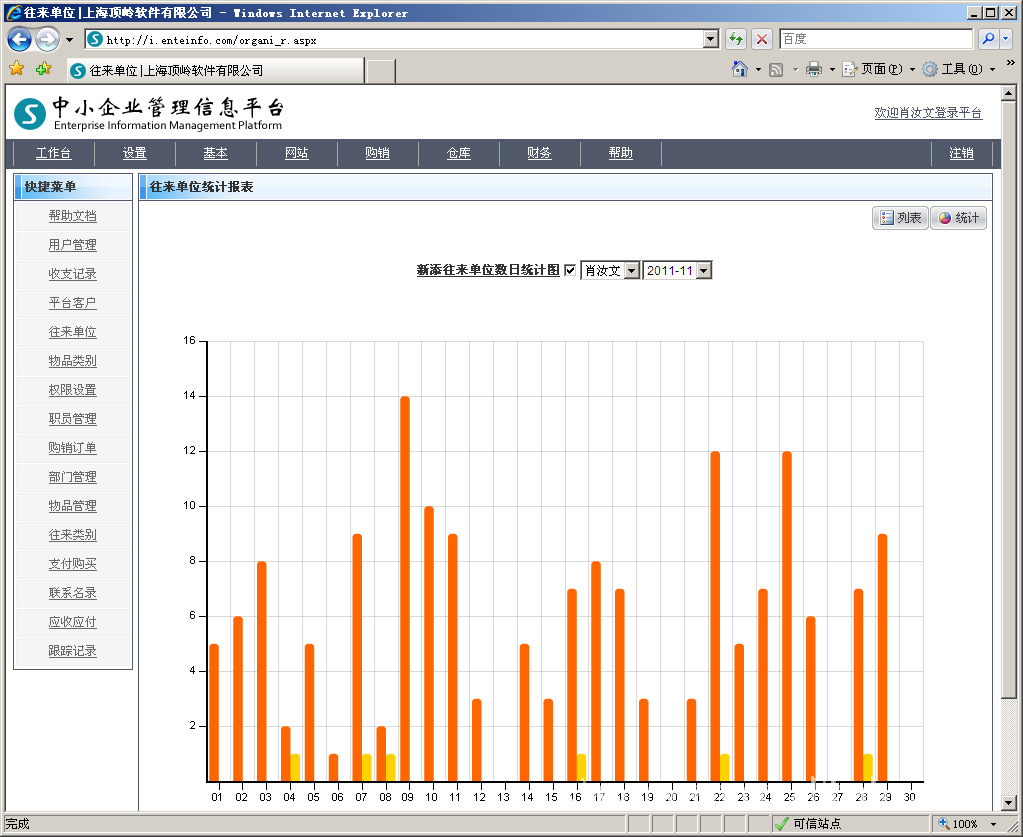Open 用户管理 in the quick menu
The height and width of the screenshot is (837, 1023).
coord(73,245)
